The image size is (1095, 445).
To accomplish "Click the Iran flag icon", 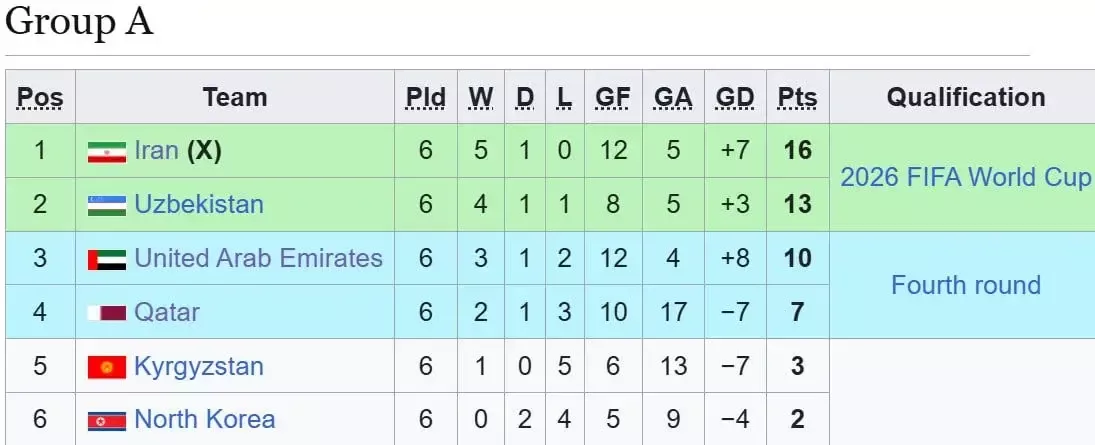I will [x=107, y=152].
